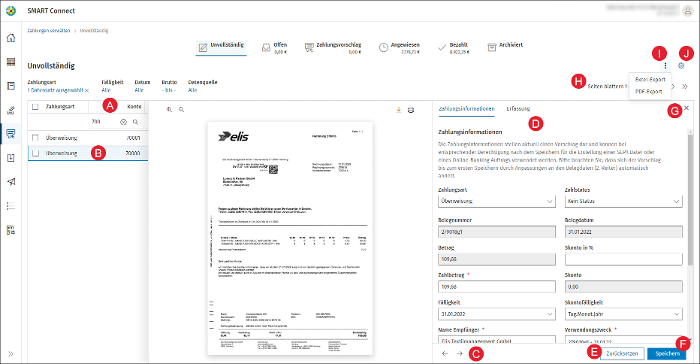Image resolution: width=700 pixels, height=364 pixels.
Task: Choose Excel-Export from the menu
Action: (x=650, y=79)
